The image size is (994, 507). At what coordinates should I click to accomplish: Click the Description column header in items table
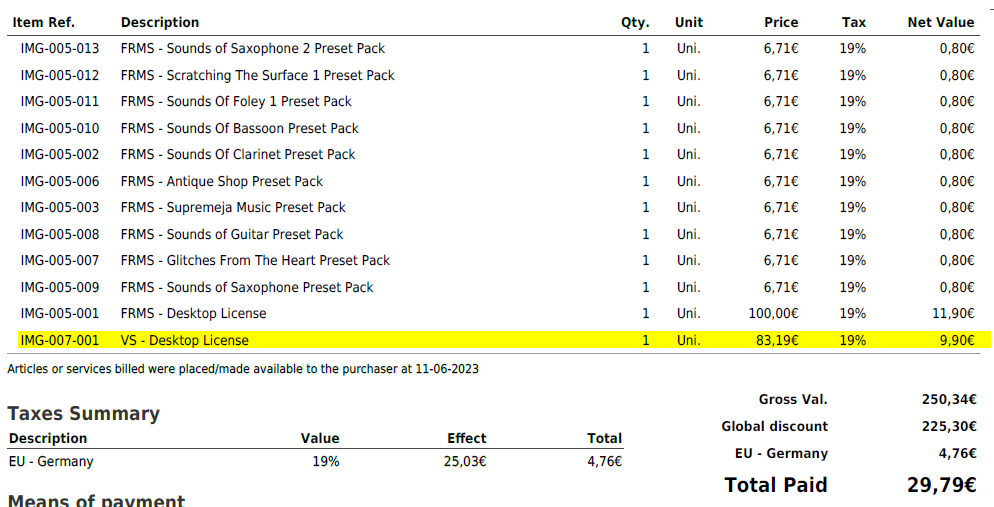[x=160, y=22]
